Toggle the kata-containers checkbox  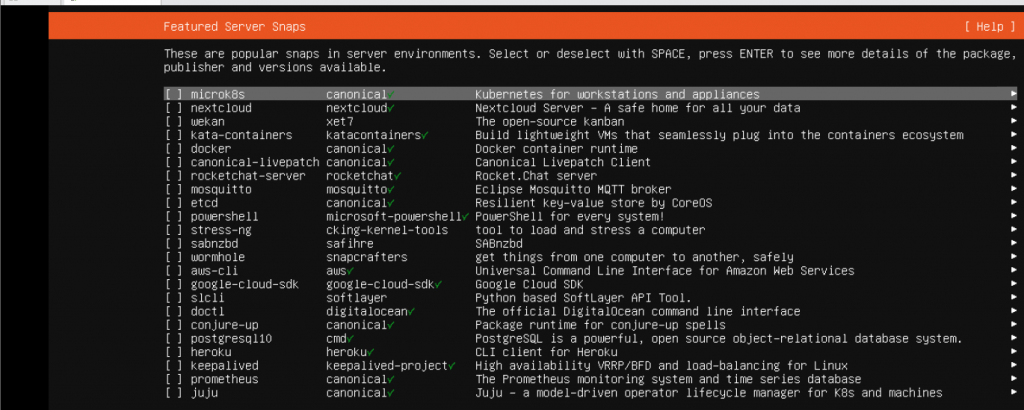pyautogui.click(x=174, y=135)
